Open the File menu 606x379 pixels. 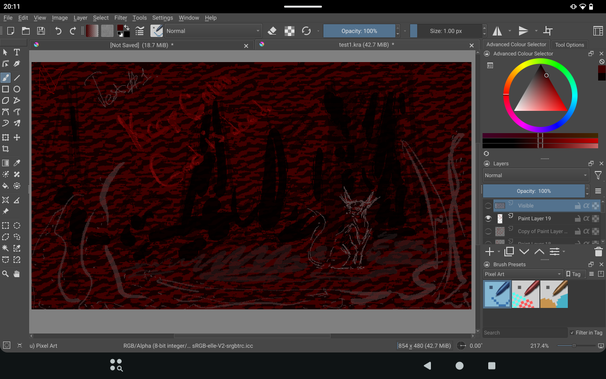coord(8,18)
